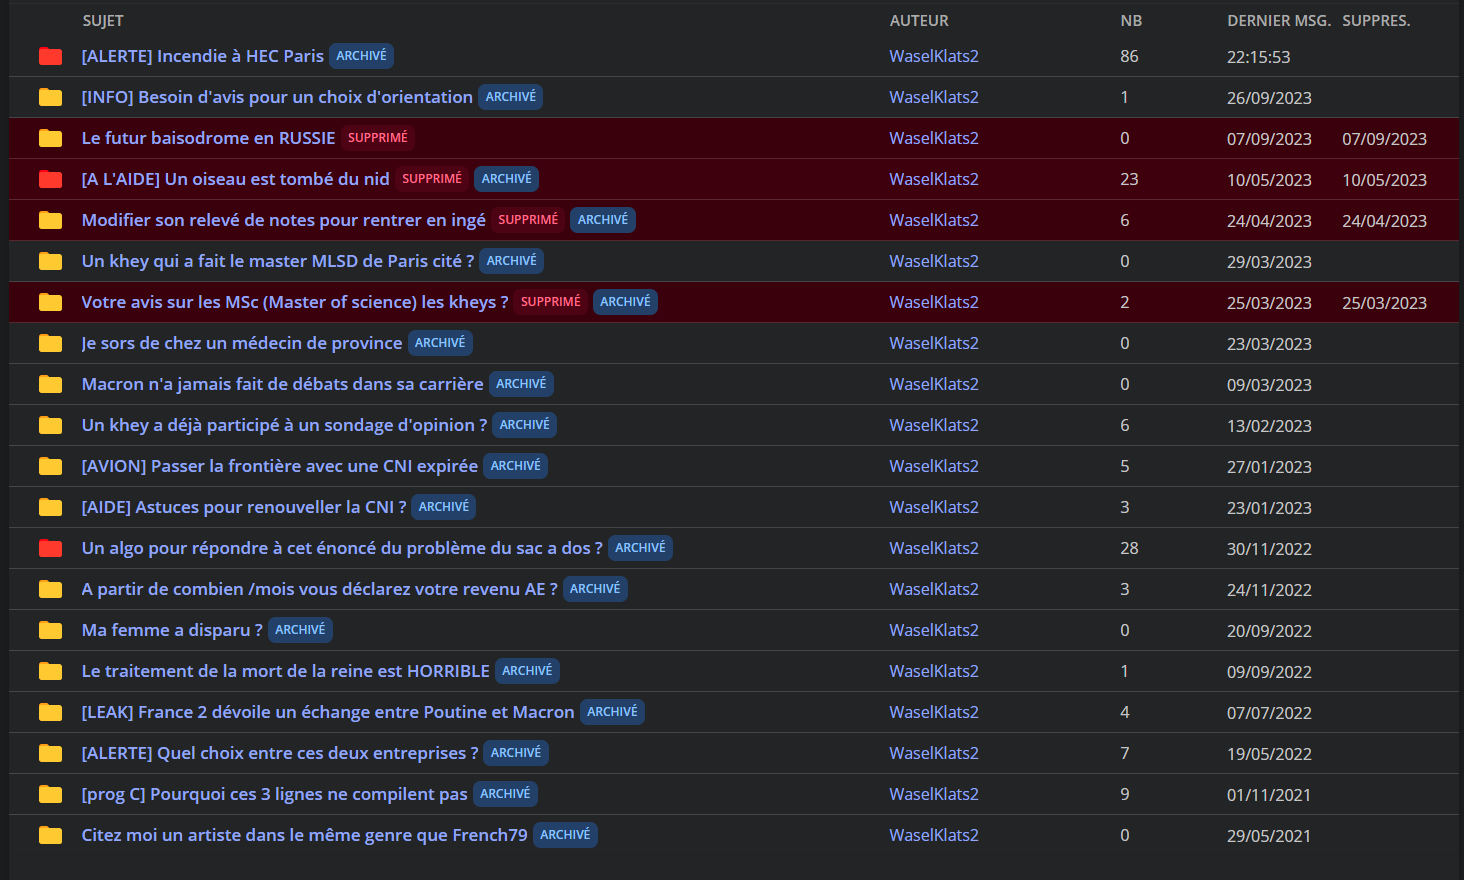This screenshot has width=1464, height=880.
Task: Open topic Citez moi un artiste dans le même genre que French79
Action: coord(305,835)
